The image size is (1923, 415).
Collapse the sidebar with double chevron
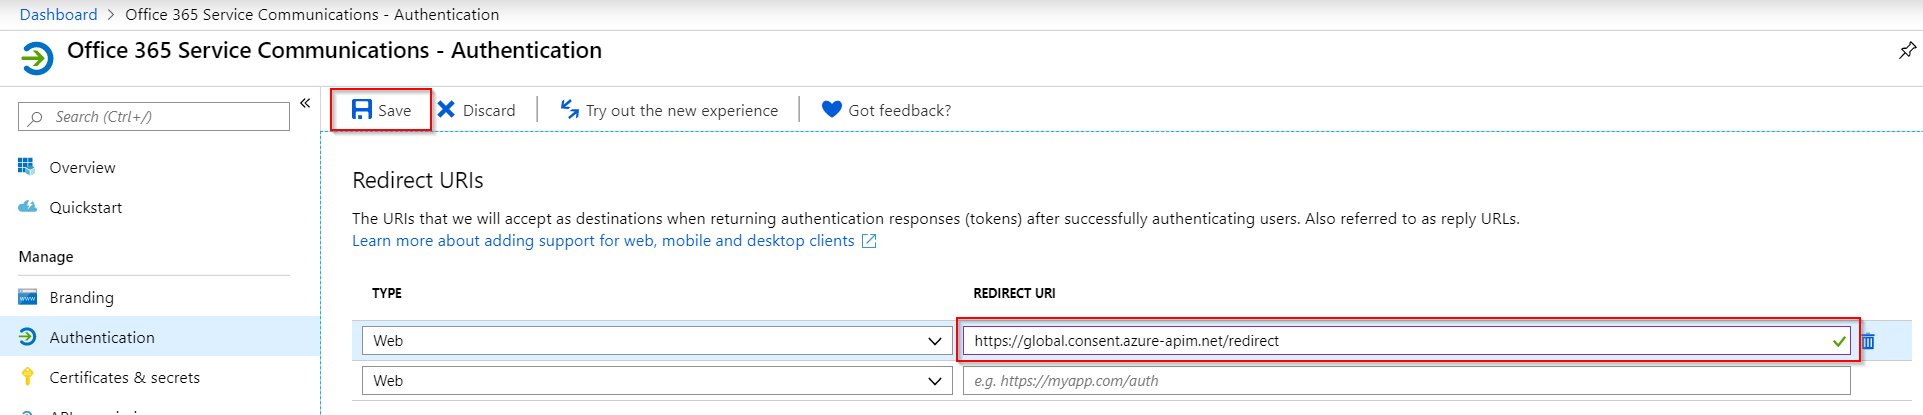click(305, 103)
